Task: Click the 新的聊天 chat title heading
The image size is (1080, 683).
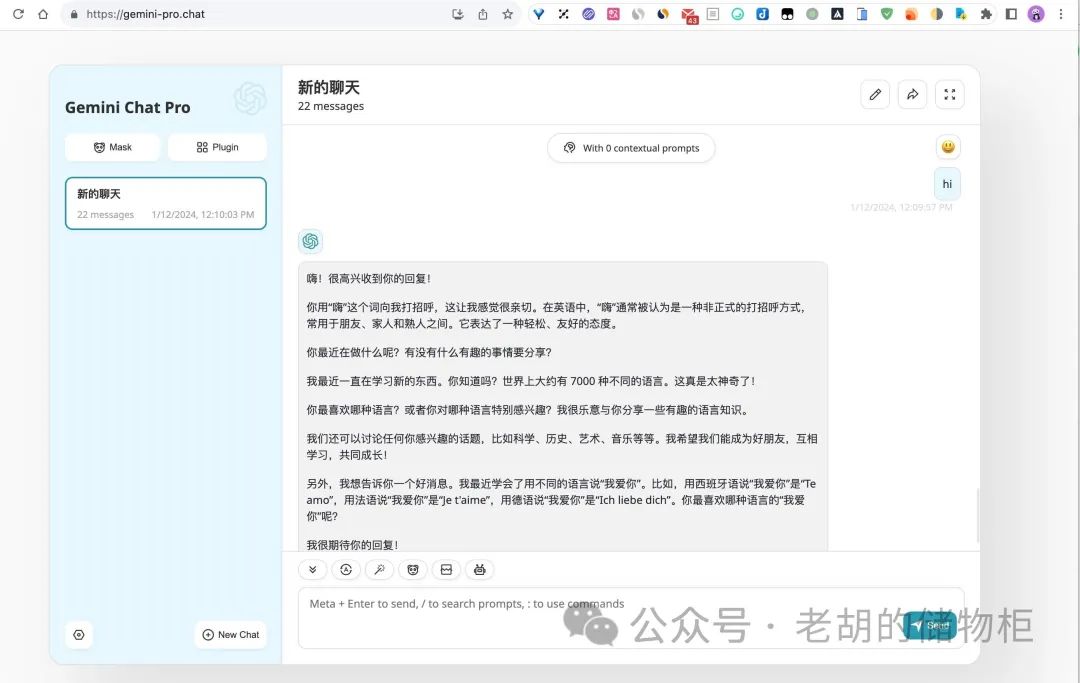Action: 329,87
